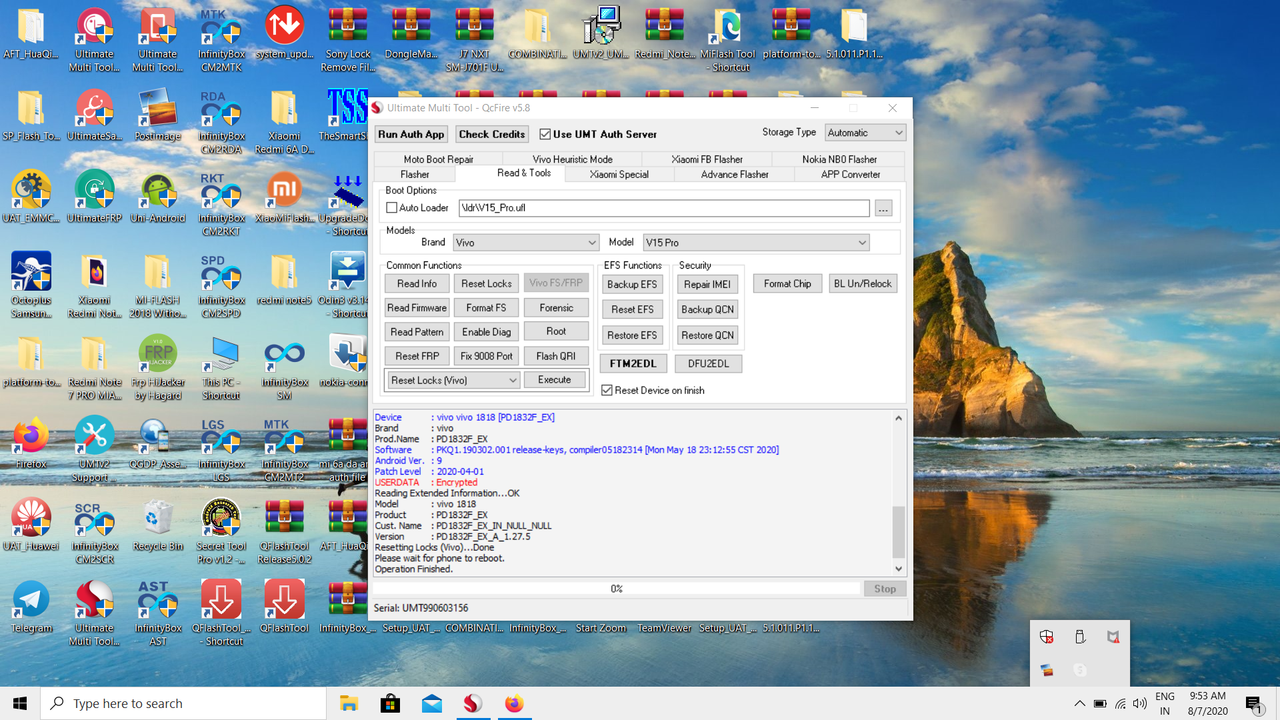Change the Brand from Vivo
Viewport: 1280px width, 720px height.
(526, 242)
